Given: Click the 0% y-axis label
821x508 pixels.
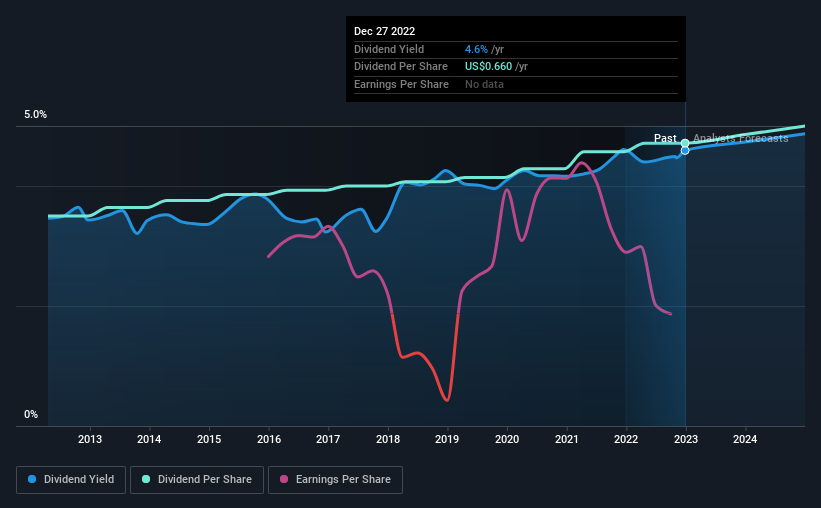Looking at the screenshot, I should coord(31,414).
